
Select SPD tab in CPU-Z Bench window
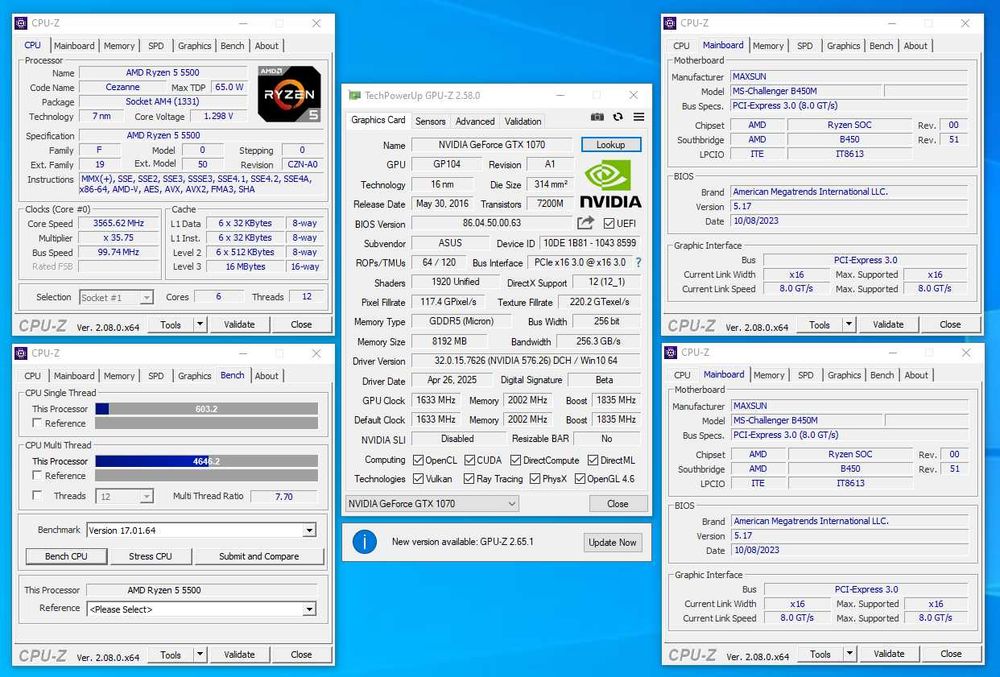156,376
